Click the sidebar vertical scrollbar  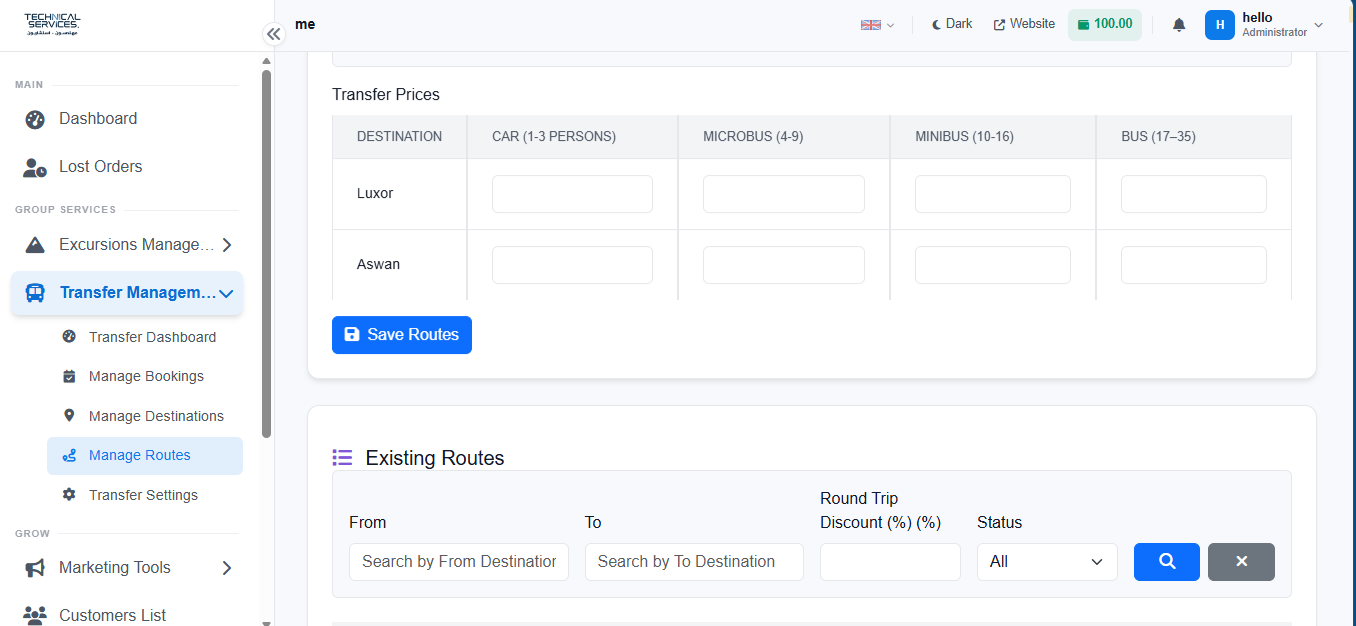(x=266, y=254)
